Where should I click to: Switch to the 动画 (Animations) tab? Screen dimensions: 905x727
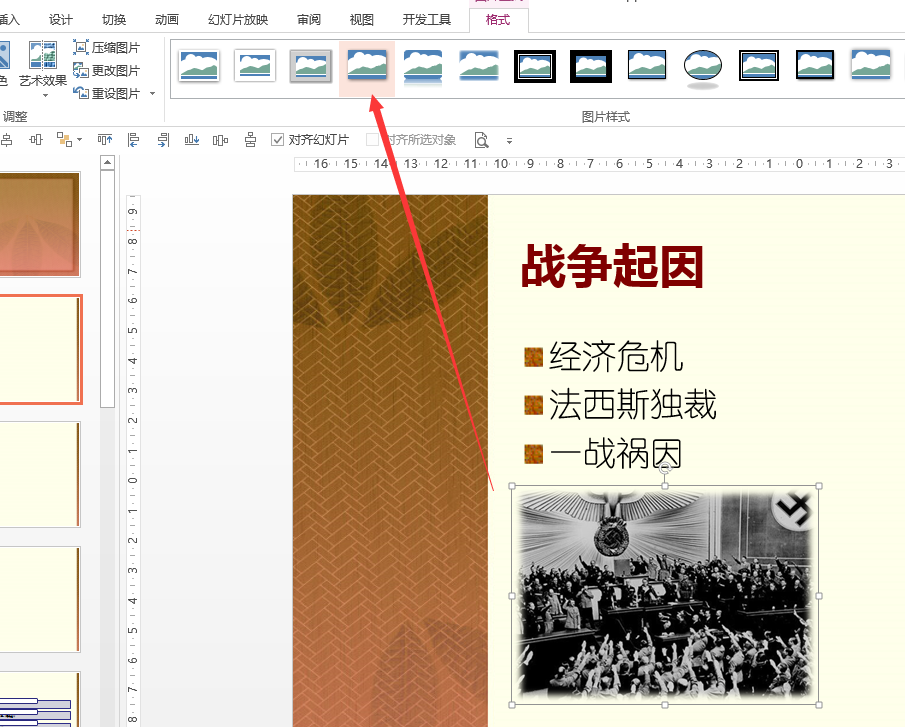[x=167, y=18]
